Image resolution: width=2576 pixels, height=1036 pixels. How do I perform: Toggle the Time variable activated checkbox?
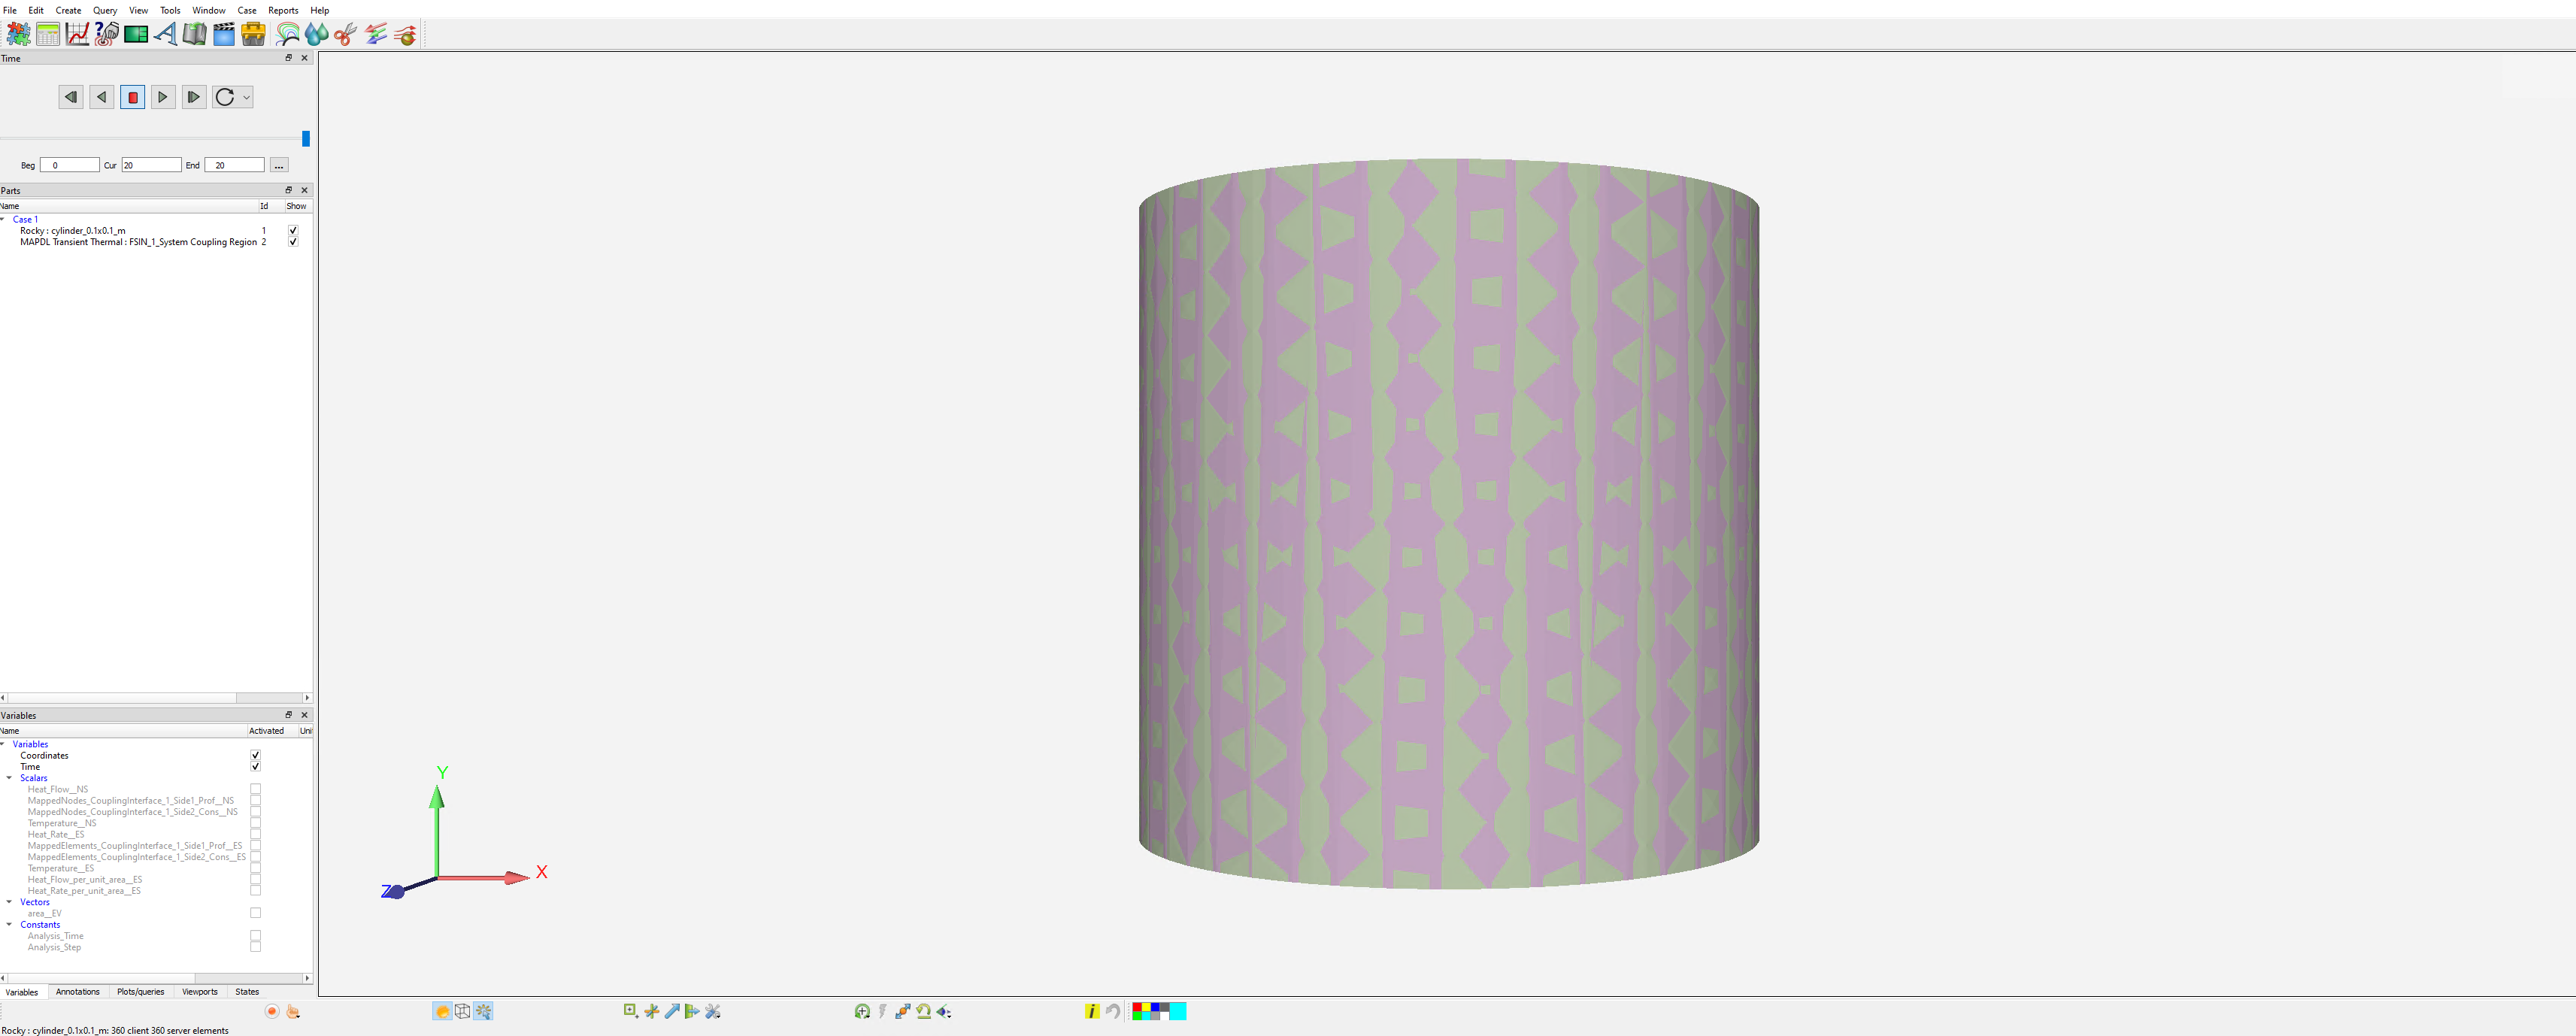[255, 767]
